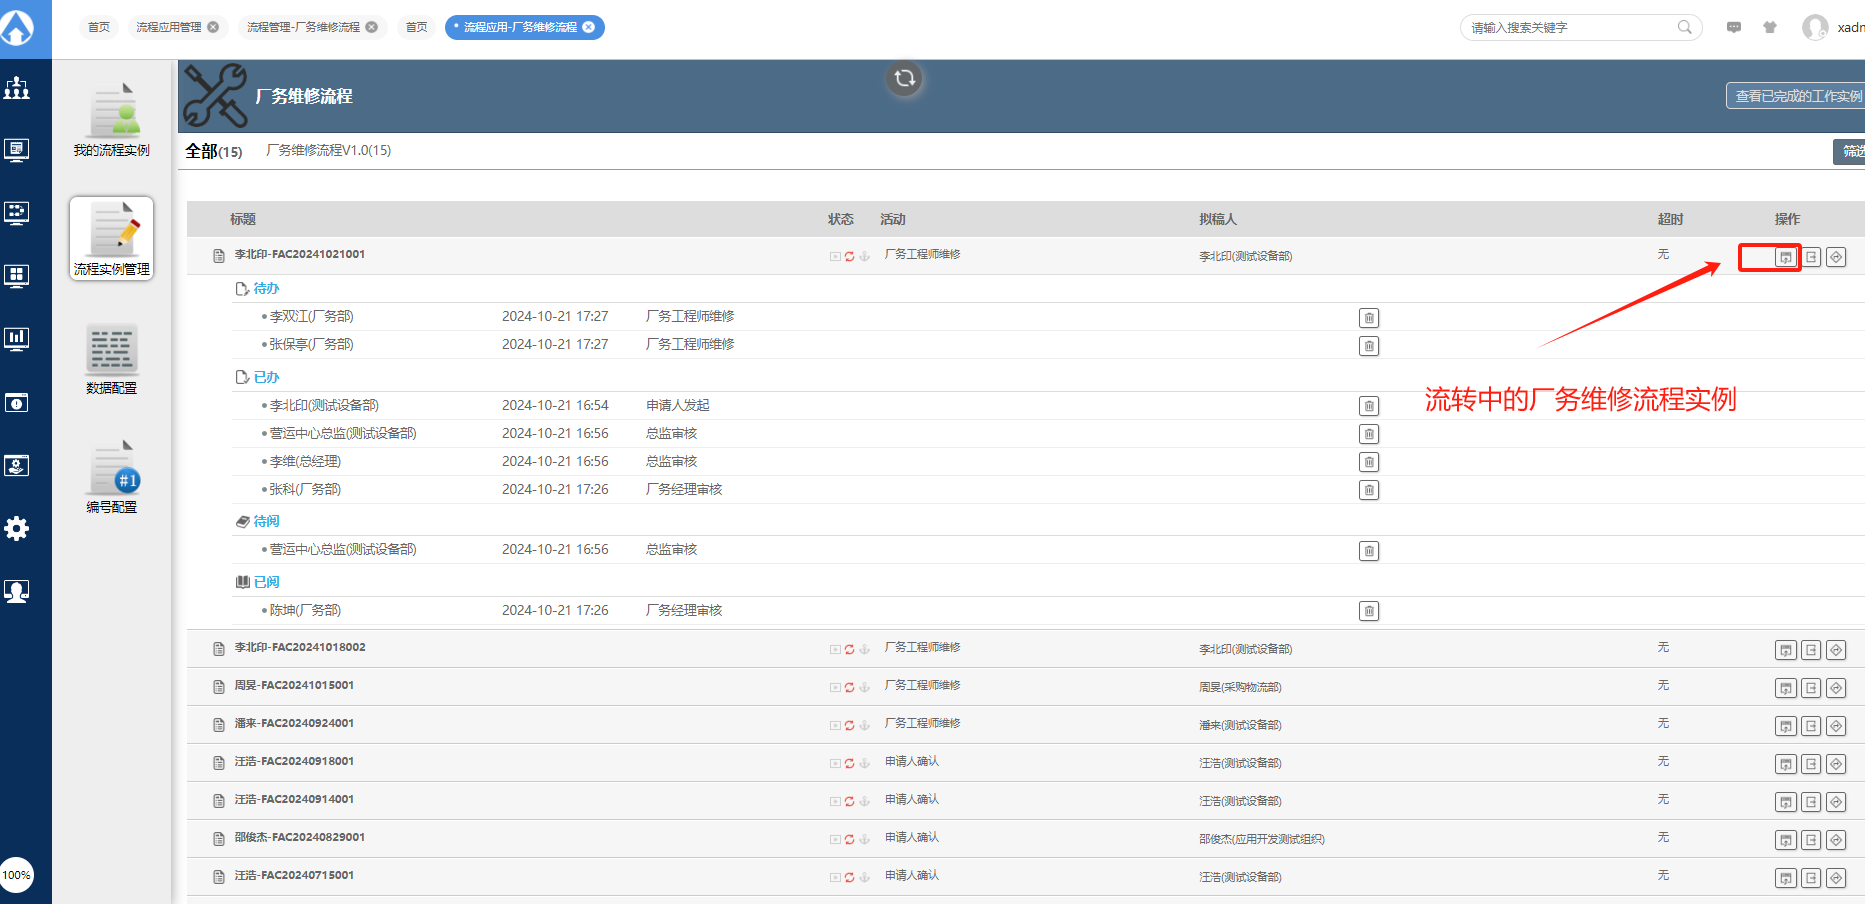Click the refresh icon in the header banner
This screenshot has height=904, width=1865.
[x=904, y=78]
